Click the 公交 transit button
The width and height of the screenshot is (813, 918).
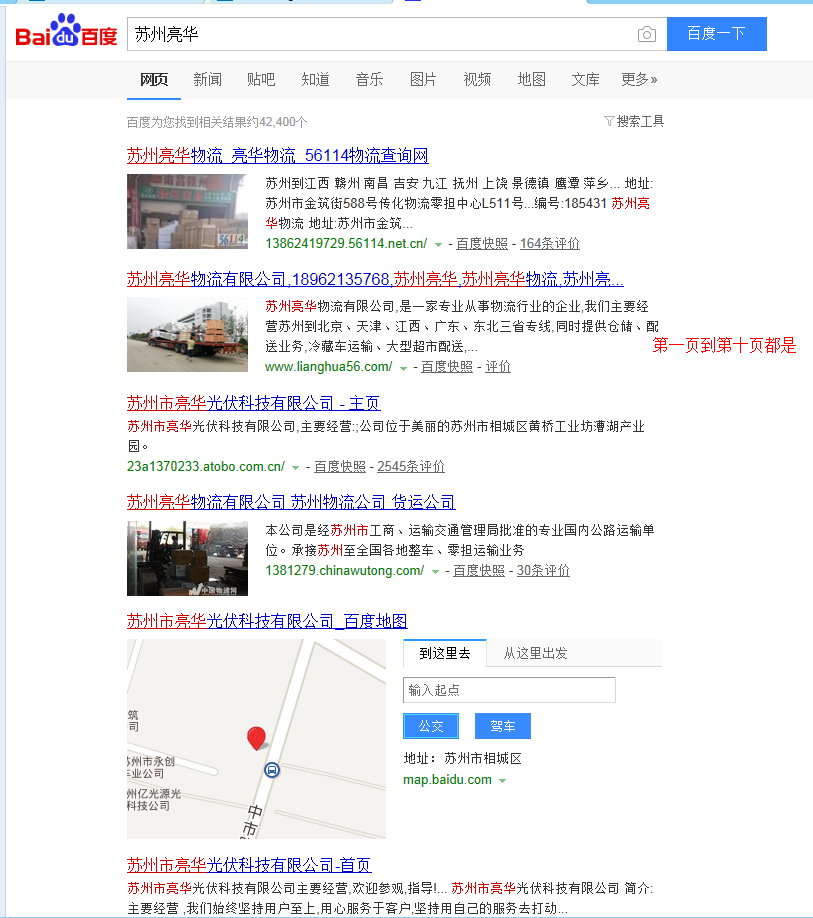click(431, 726)
